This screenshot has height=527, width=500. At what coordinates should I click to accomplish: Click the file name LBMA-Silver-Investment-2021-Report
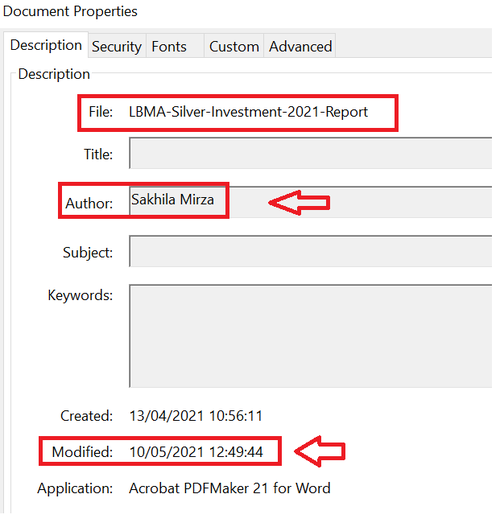(x=248, y=112)
